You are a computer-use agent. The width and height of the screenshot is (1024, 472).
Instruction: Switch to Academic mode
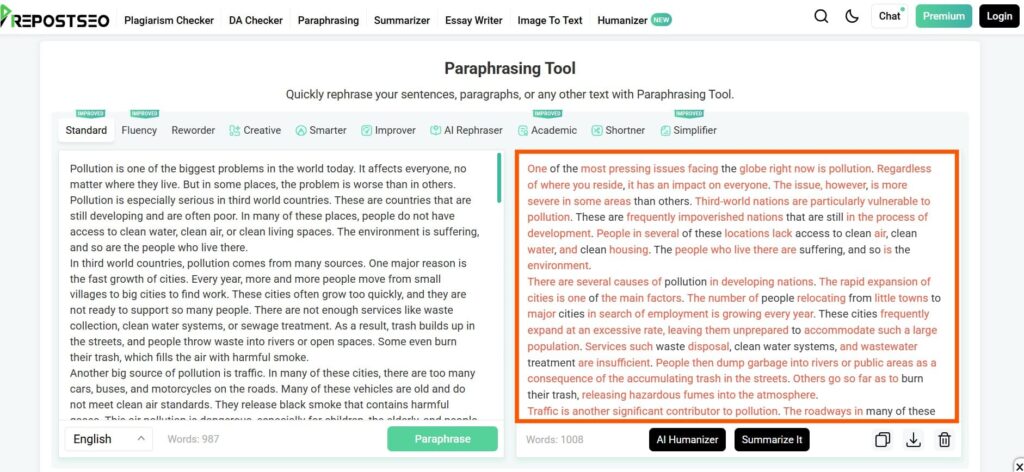pyautogui.click(x=547, y=130)
